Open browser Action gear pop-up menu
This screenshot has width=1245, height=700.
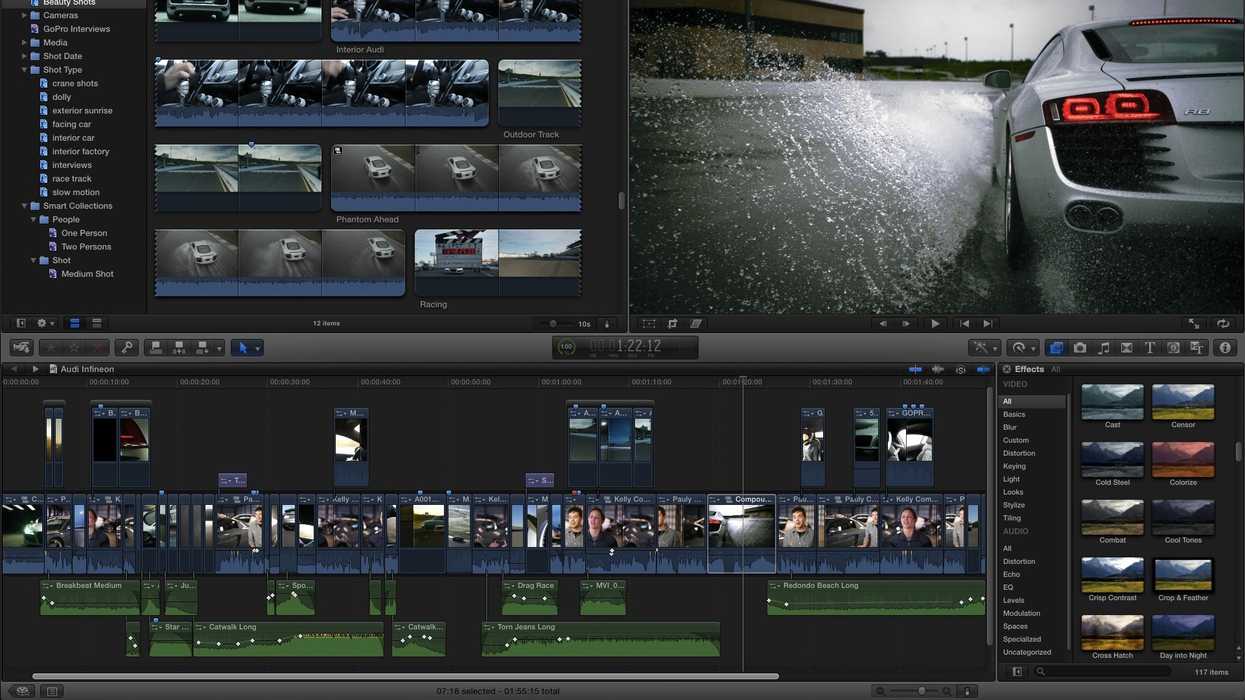click(45, 324)
